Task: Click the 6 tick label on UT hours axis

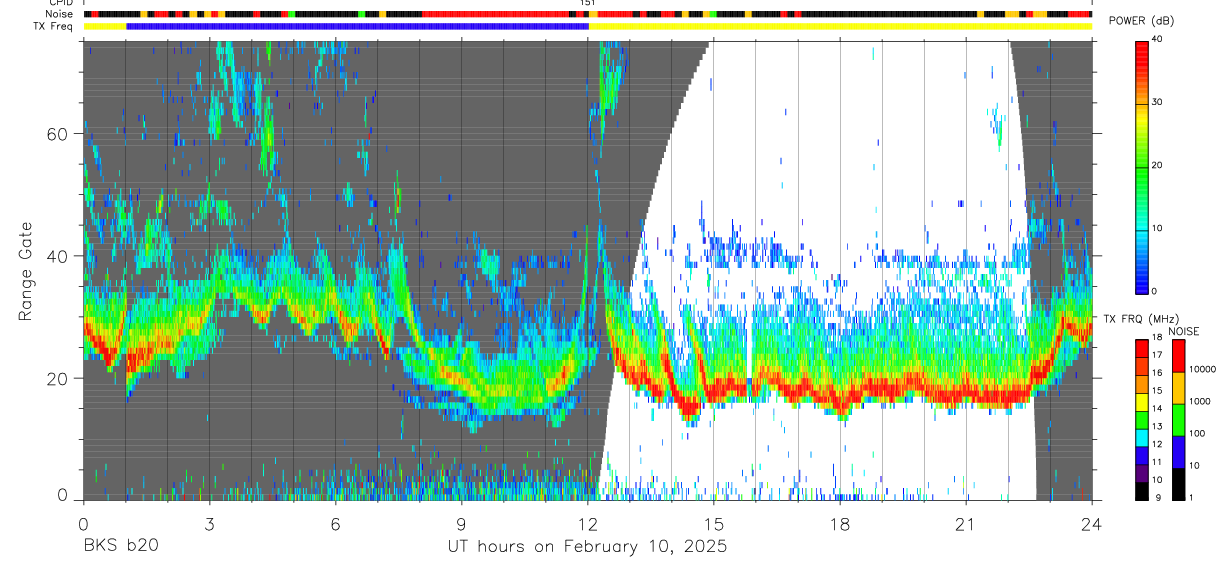Action: 335,523
